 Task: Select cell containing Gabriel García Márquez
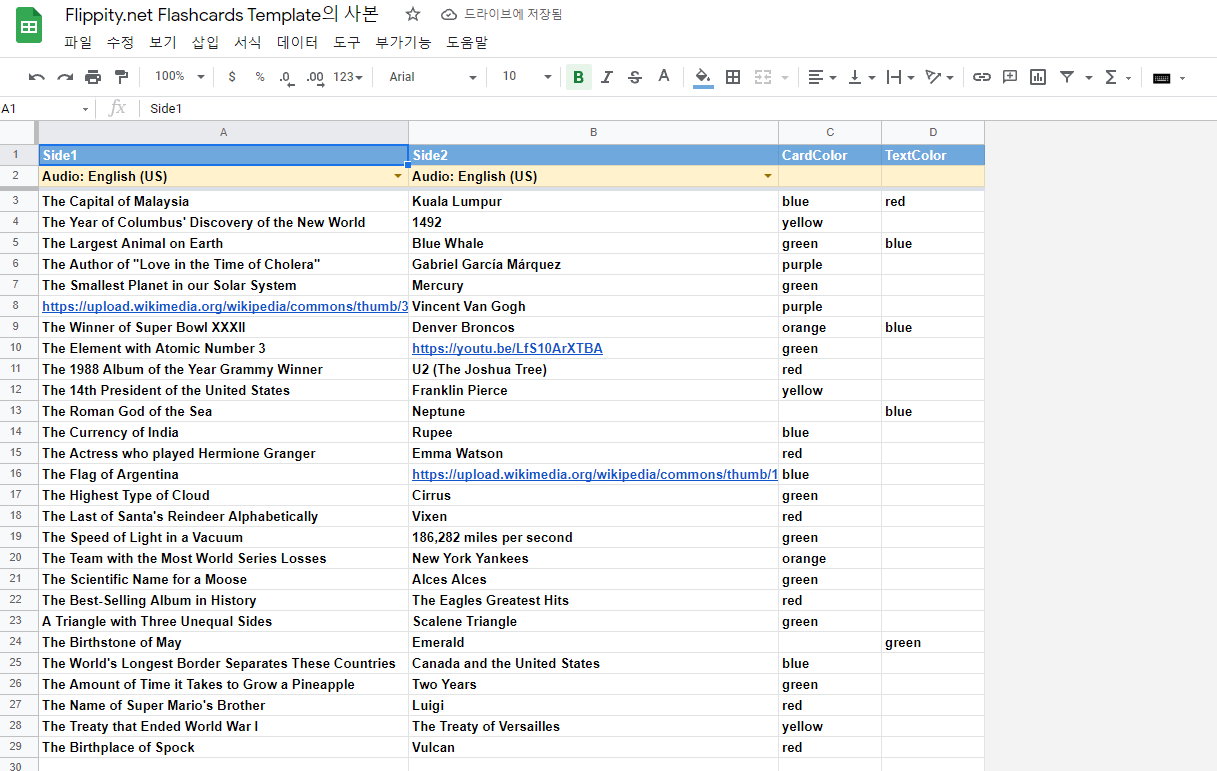[593, 264]
